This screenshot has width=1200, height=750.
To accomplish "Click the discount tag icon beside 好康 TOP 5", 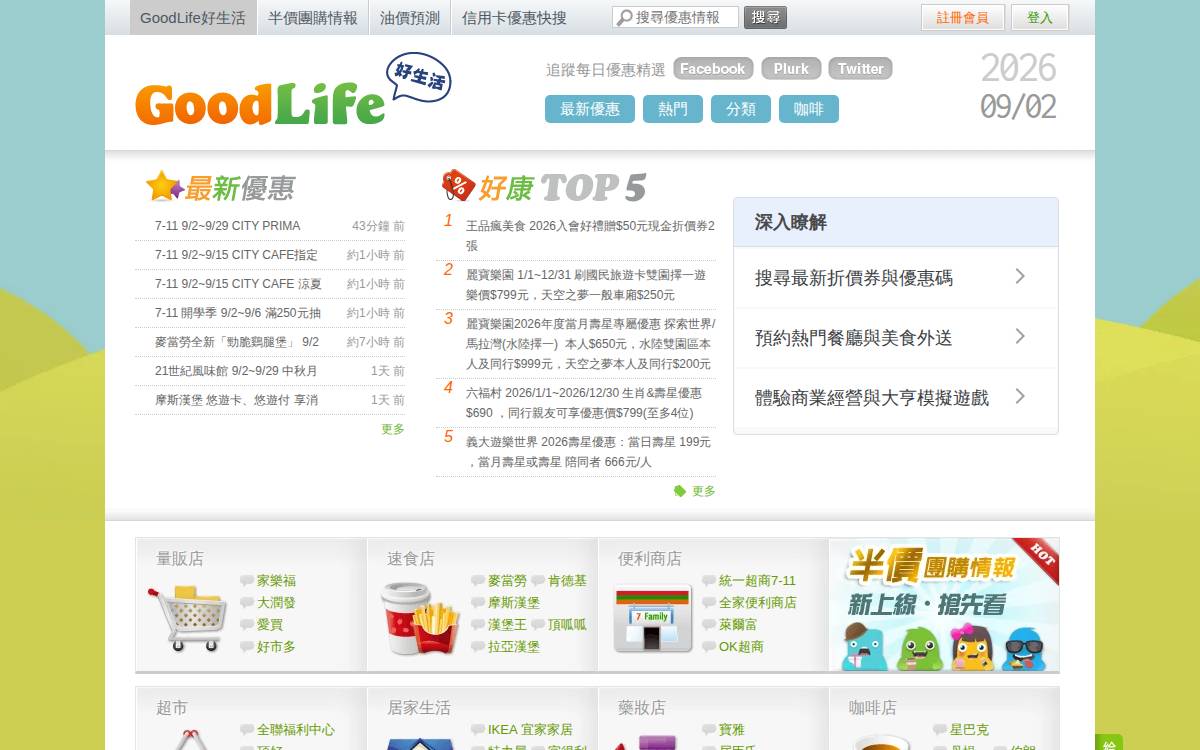I will coord(457,185).
